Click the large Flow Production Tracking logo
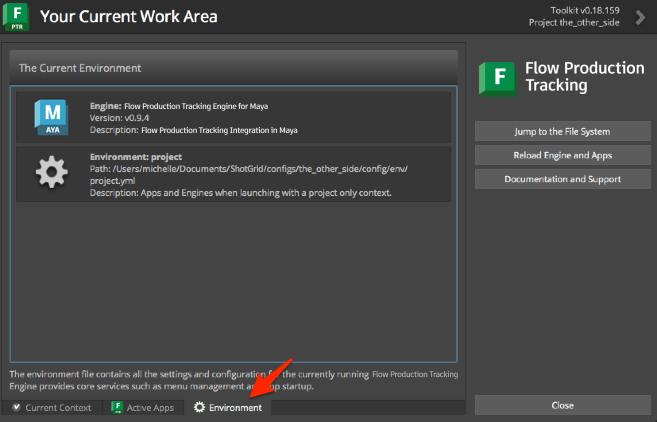The width and height of the screenshot is (657, 422). (x=498, y=79)
